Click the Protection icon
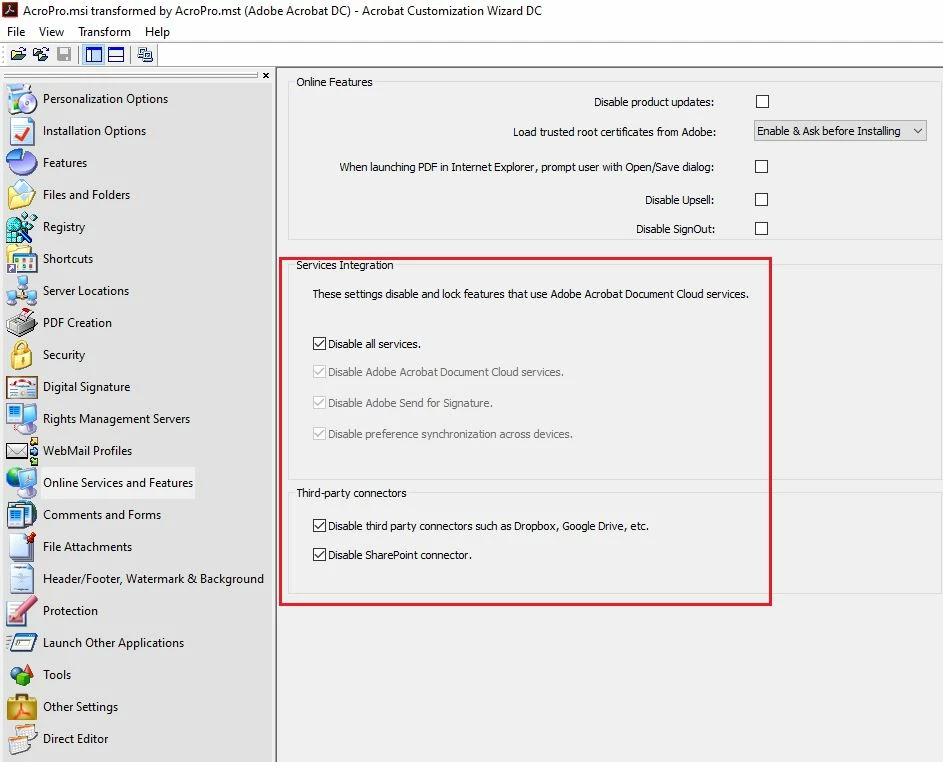 pyautogui.click(x=22, y=610)
